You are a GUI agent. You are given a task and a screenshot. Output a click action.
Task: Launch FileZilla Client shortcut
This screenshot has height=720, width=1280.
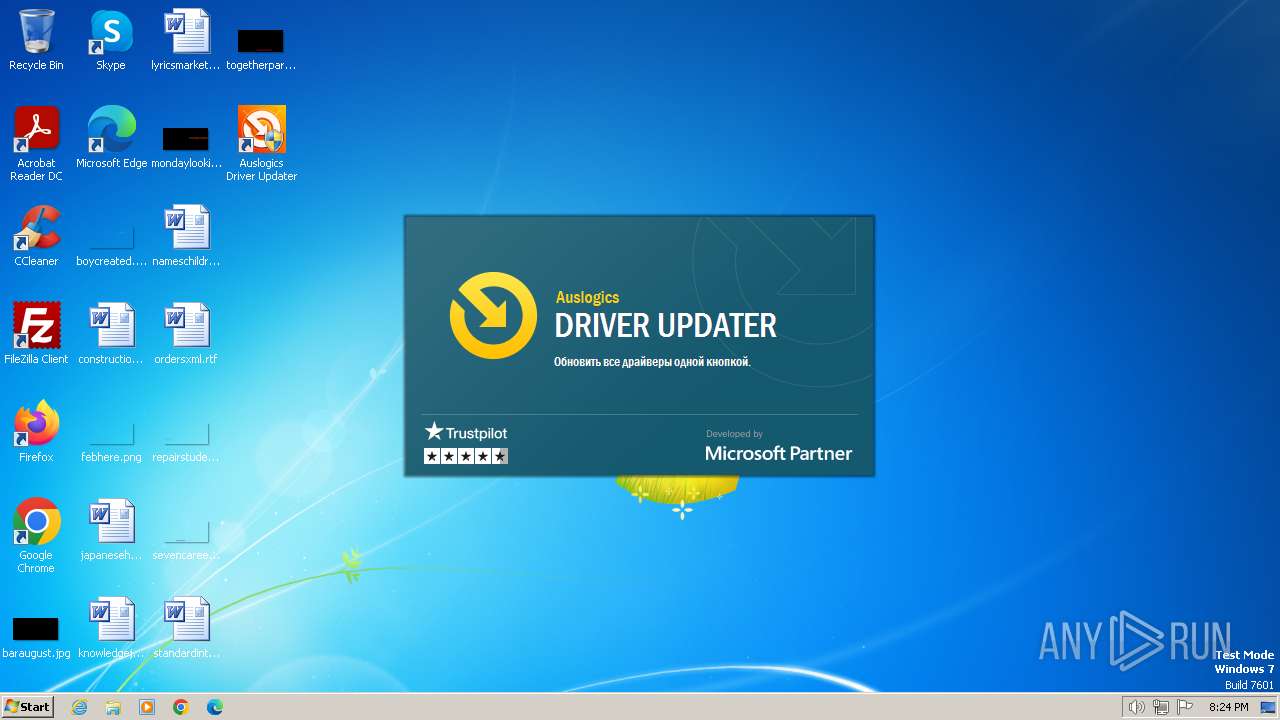tap(36, 334)
